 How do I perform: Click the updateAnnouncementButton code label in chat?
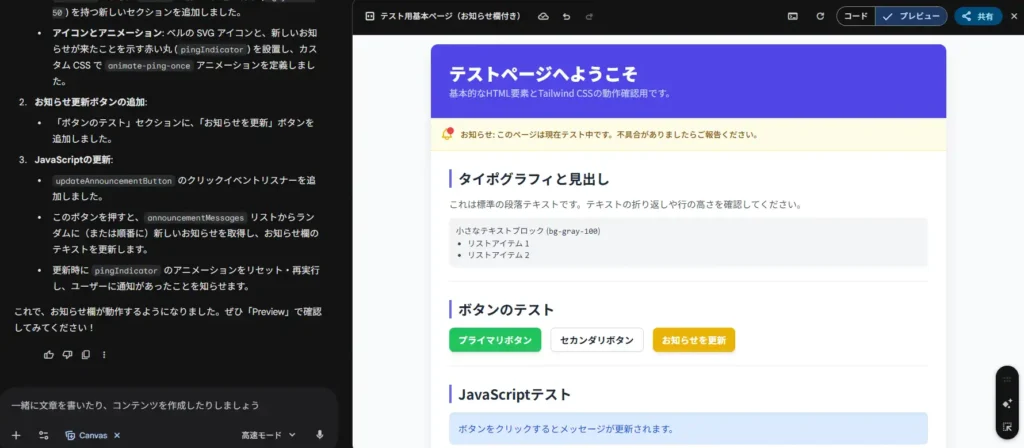click(x=114, y=181)
